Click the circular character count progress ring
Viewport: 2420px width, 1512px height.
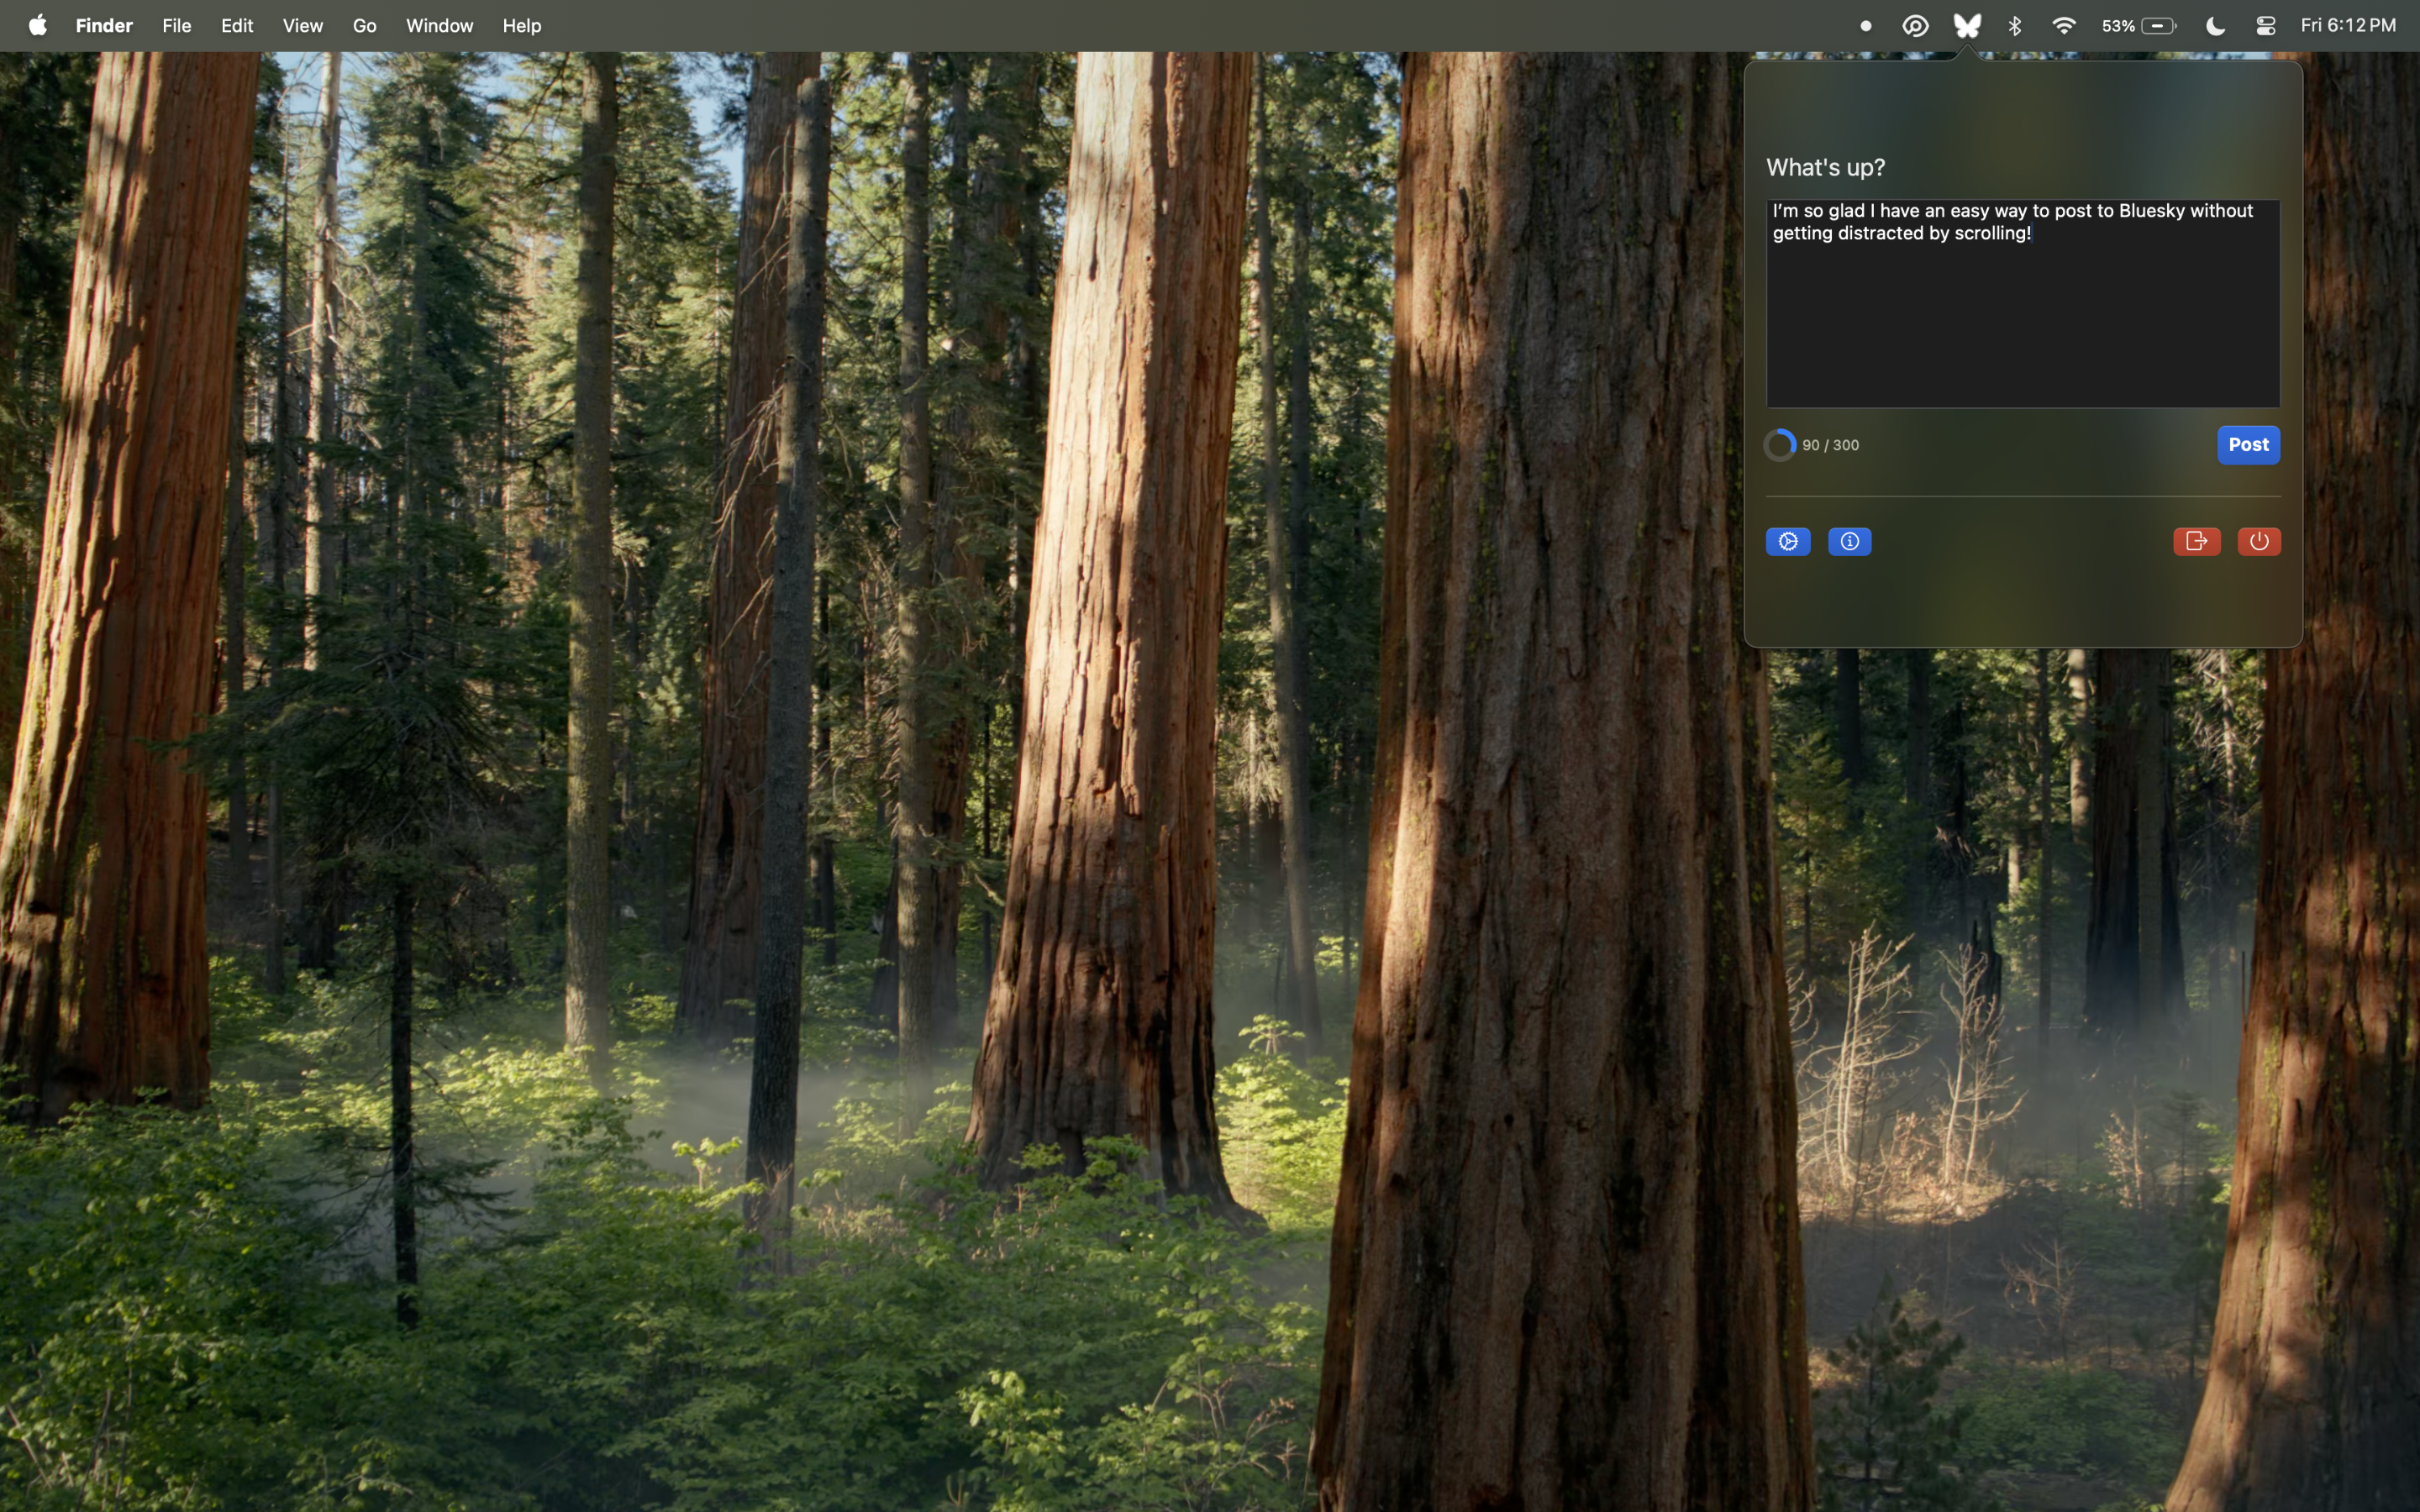[1780, 445]
